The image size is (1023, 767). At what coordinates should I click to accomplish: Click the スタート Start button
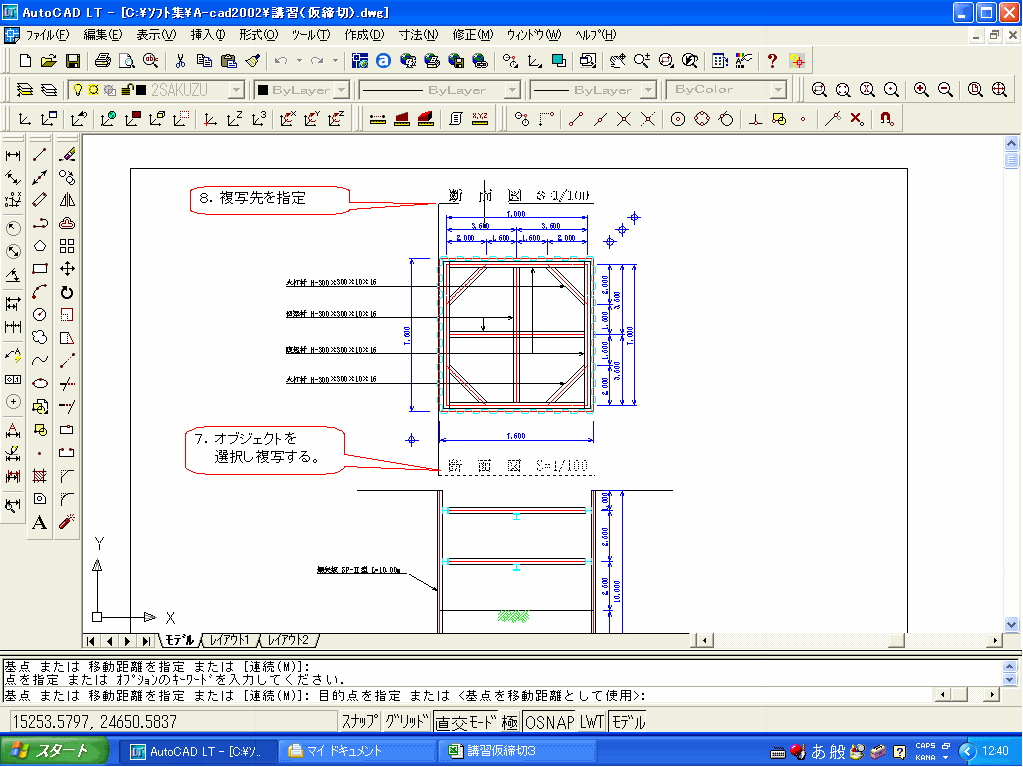[x=54, y=751]
